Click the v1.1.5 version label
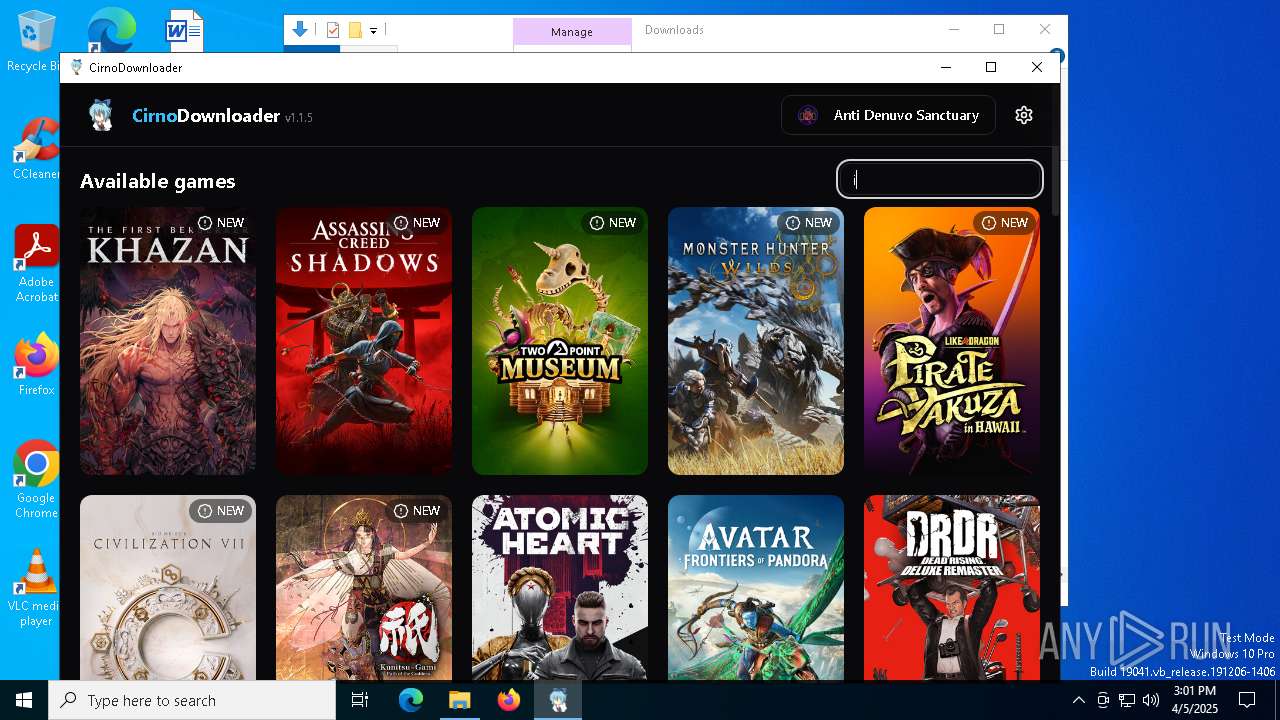The image size is (1280, 720). pos(299,118)
